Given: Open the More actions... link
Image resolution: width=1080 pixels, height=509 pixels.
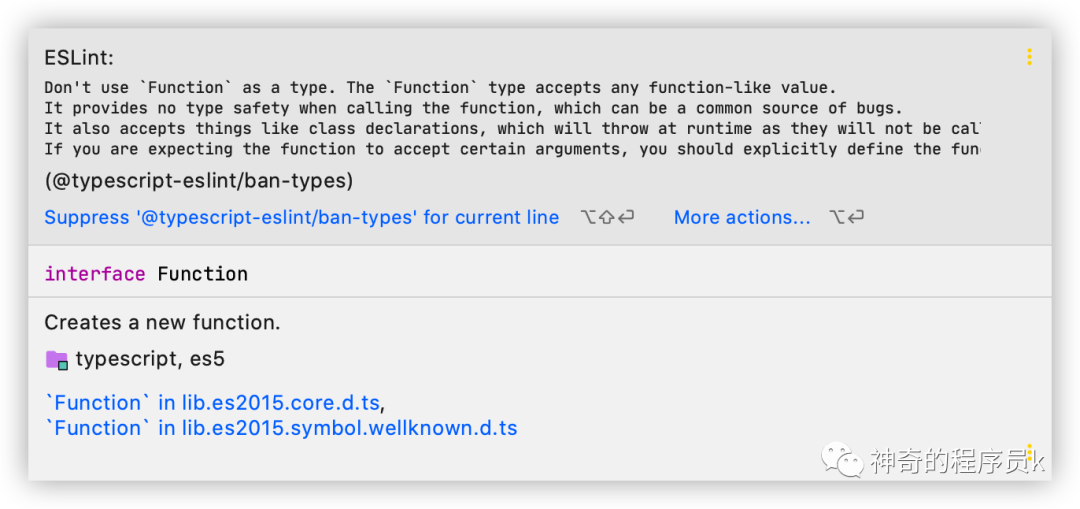Looking at the screenshot, I should point(742,218).
